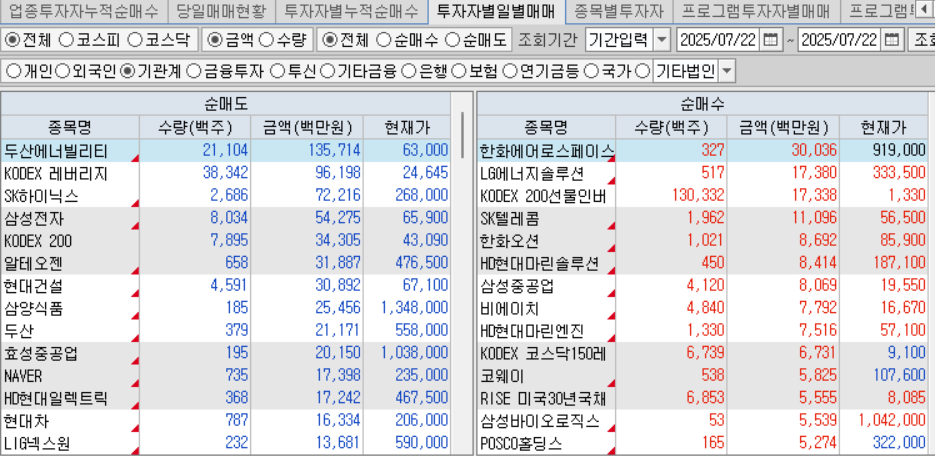Select the HD현대일렉트릭 stock name
Image resolution: width=935 pixels, height=456 pixels.
[56, 399]
